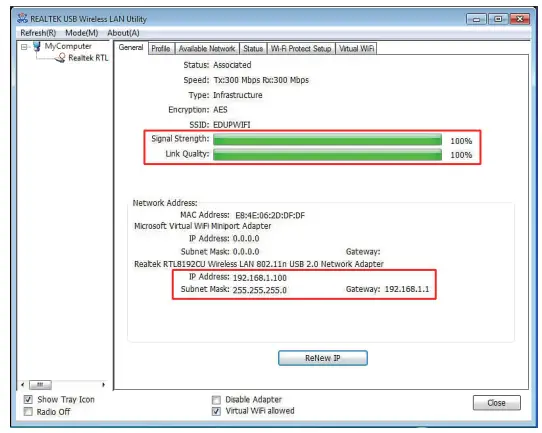Select the MyComputer tree label
Viewport: 542px width, 433px height.
click(68, 46)
